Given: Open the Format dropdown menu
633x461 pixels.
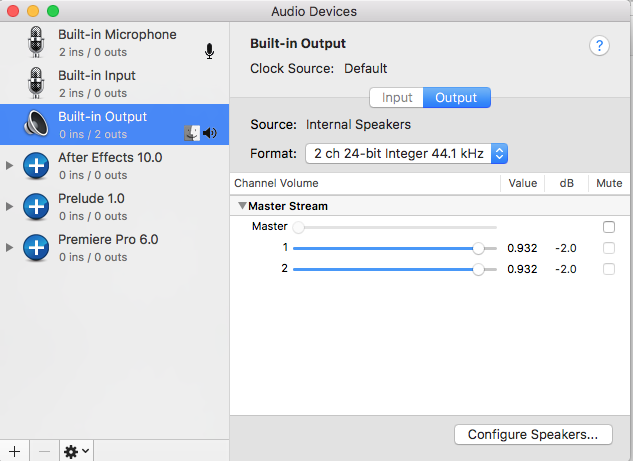Looking at the screenshot, I should pos(407,153).
